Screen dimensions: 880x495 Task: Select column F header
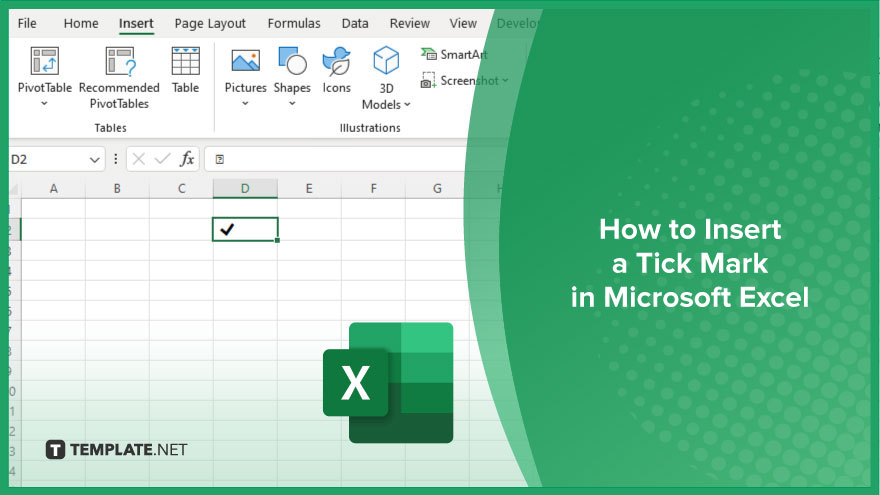[373, 189]
